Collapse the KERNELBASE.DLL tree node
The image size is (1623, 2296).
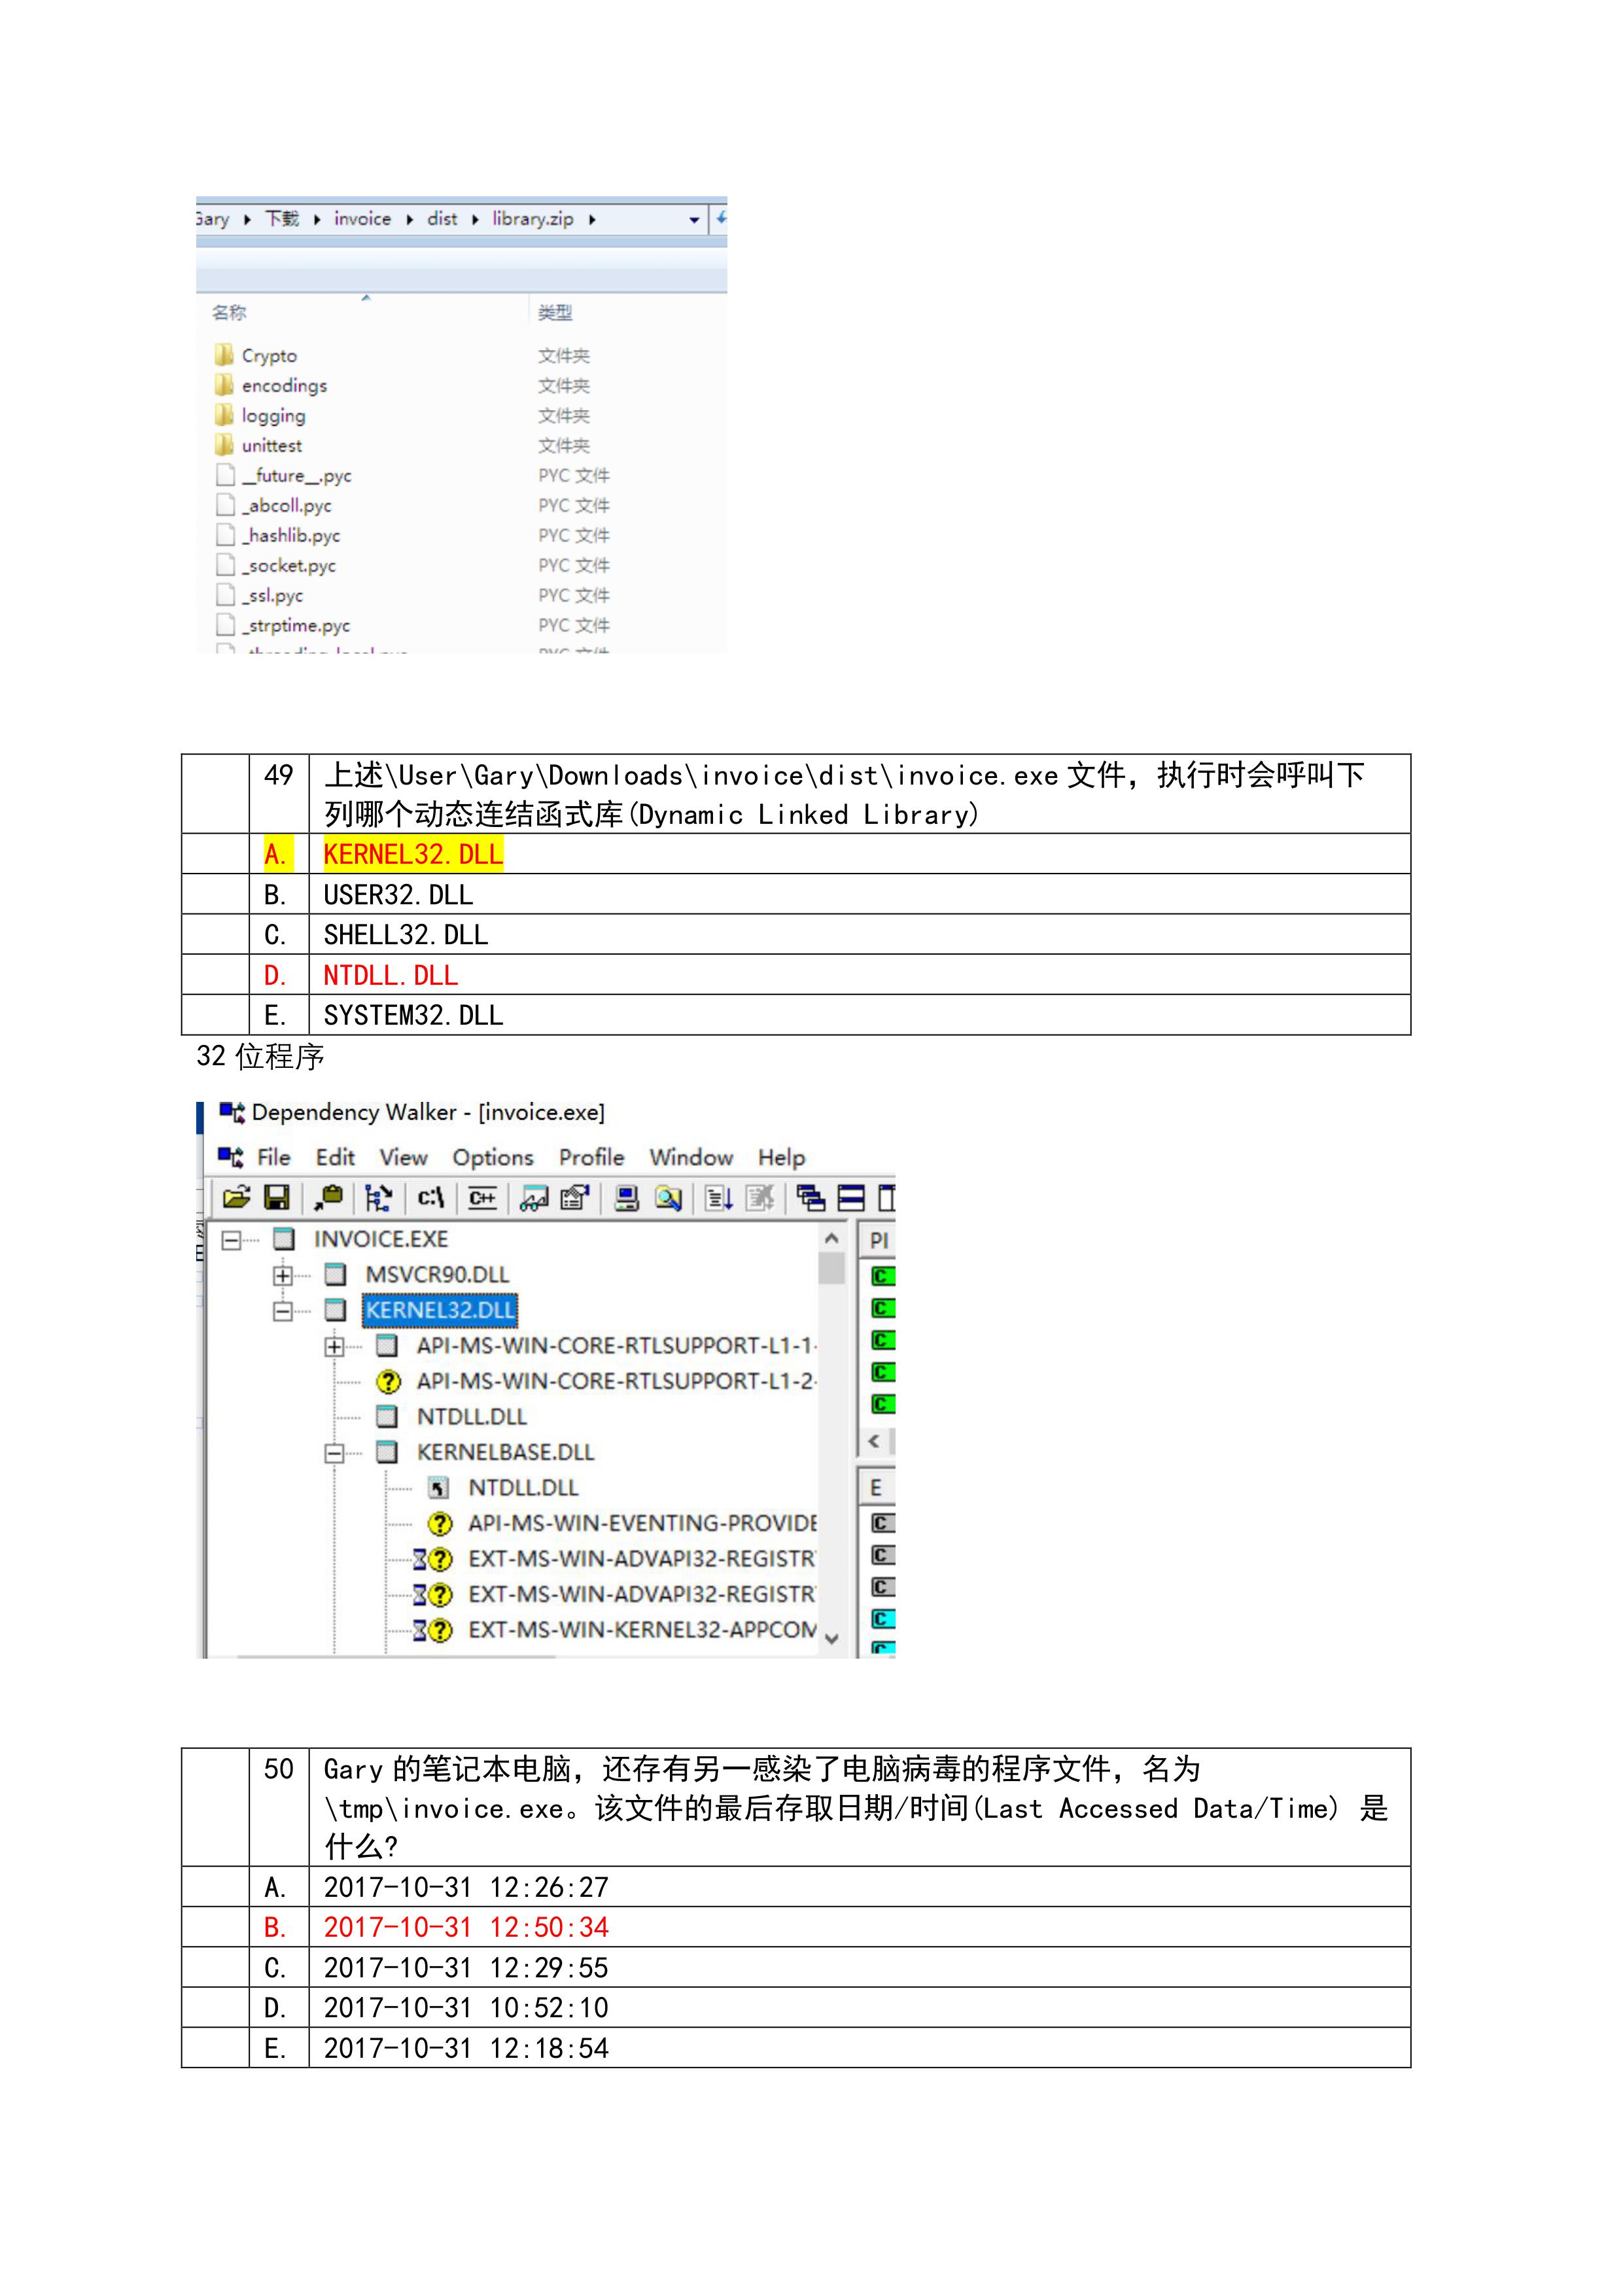[335, 1453]
